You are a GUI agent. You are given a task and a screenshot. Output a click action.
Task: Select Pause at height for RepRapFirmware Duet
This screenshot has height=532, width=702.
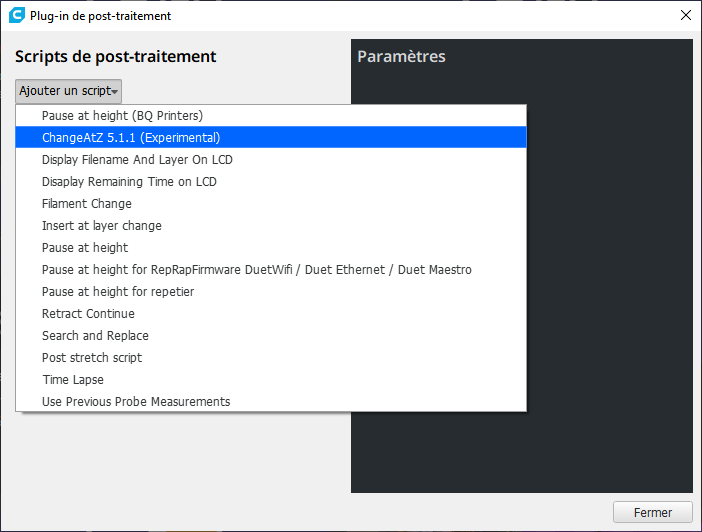[x=256, y=270]
